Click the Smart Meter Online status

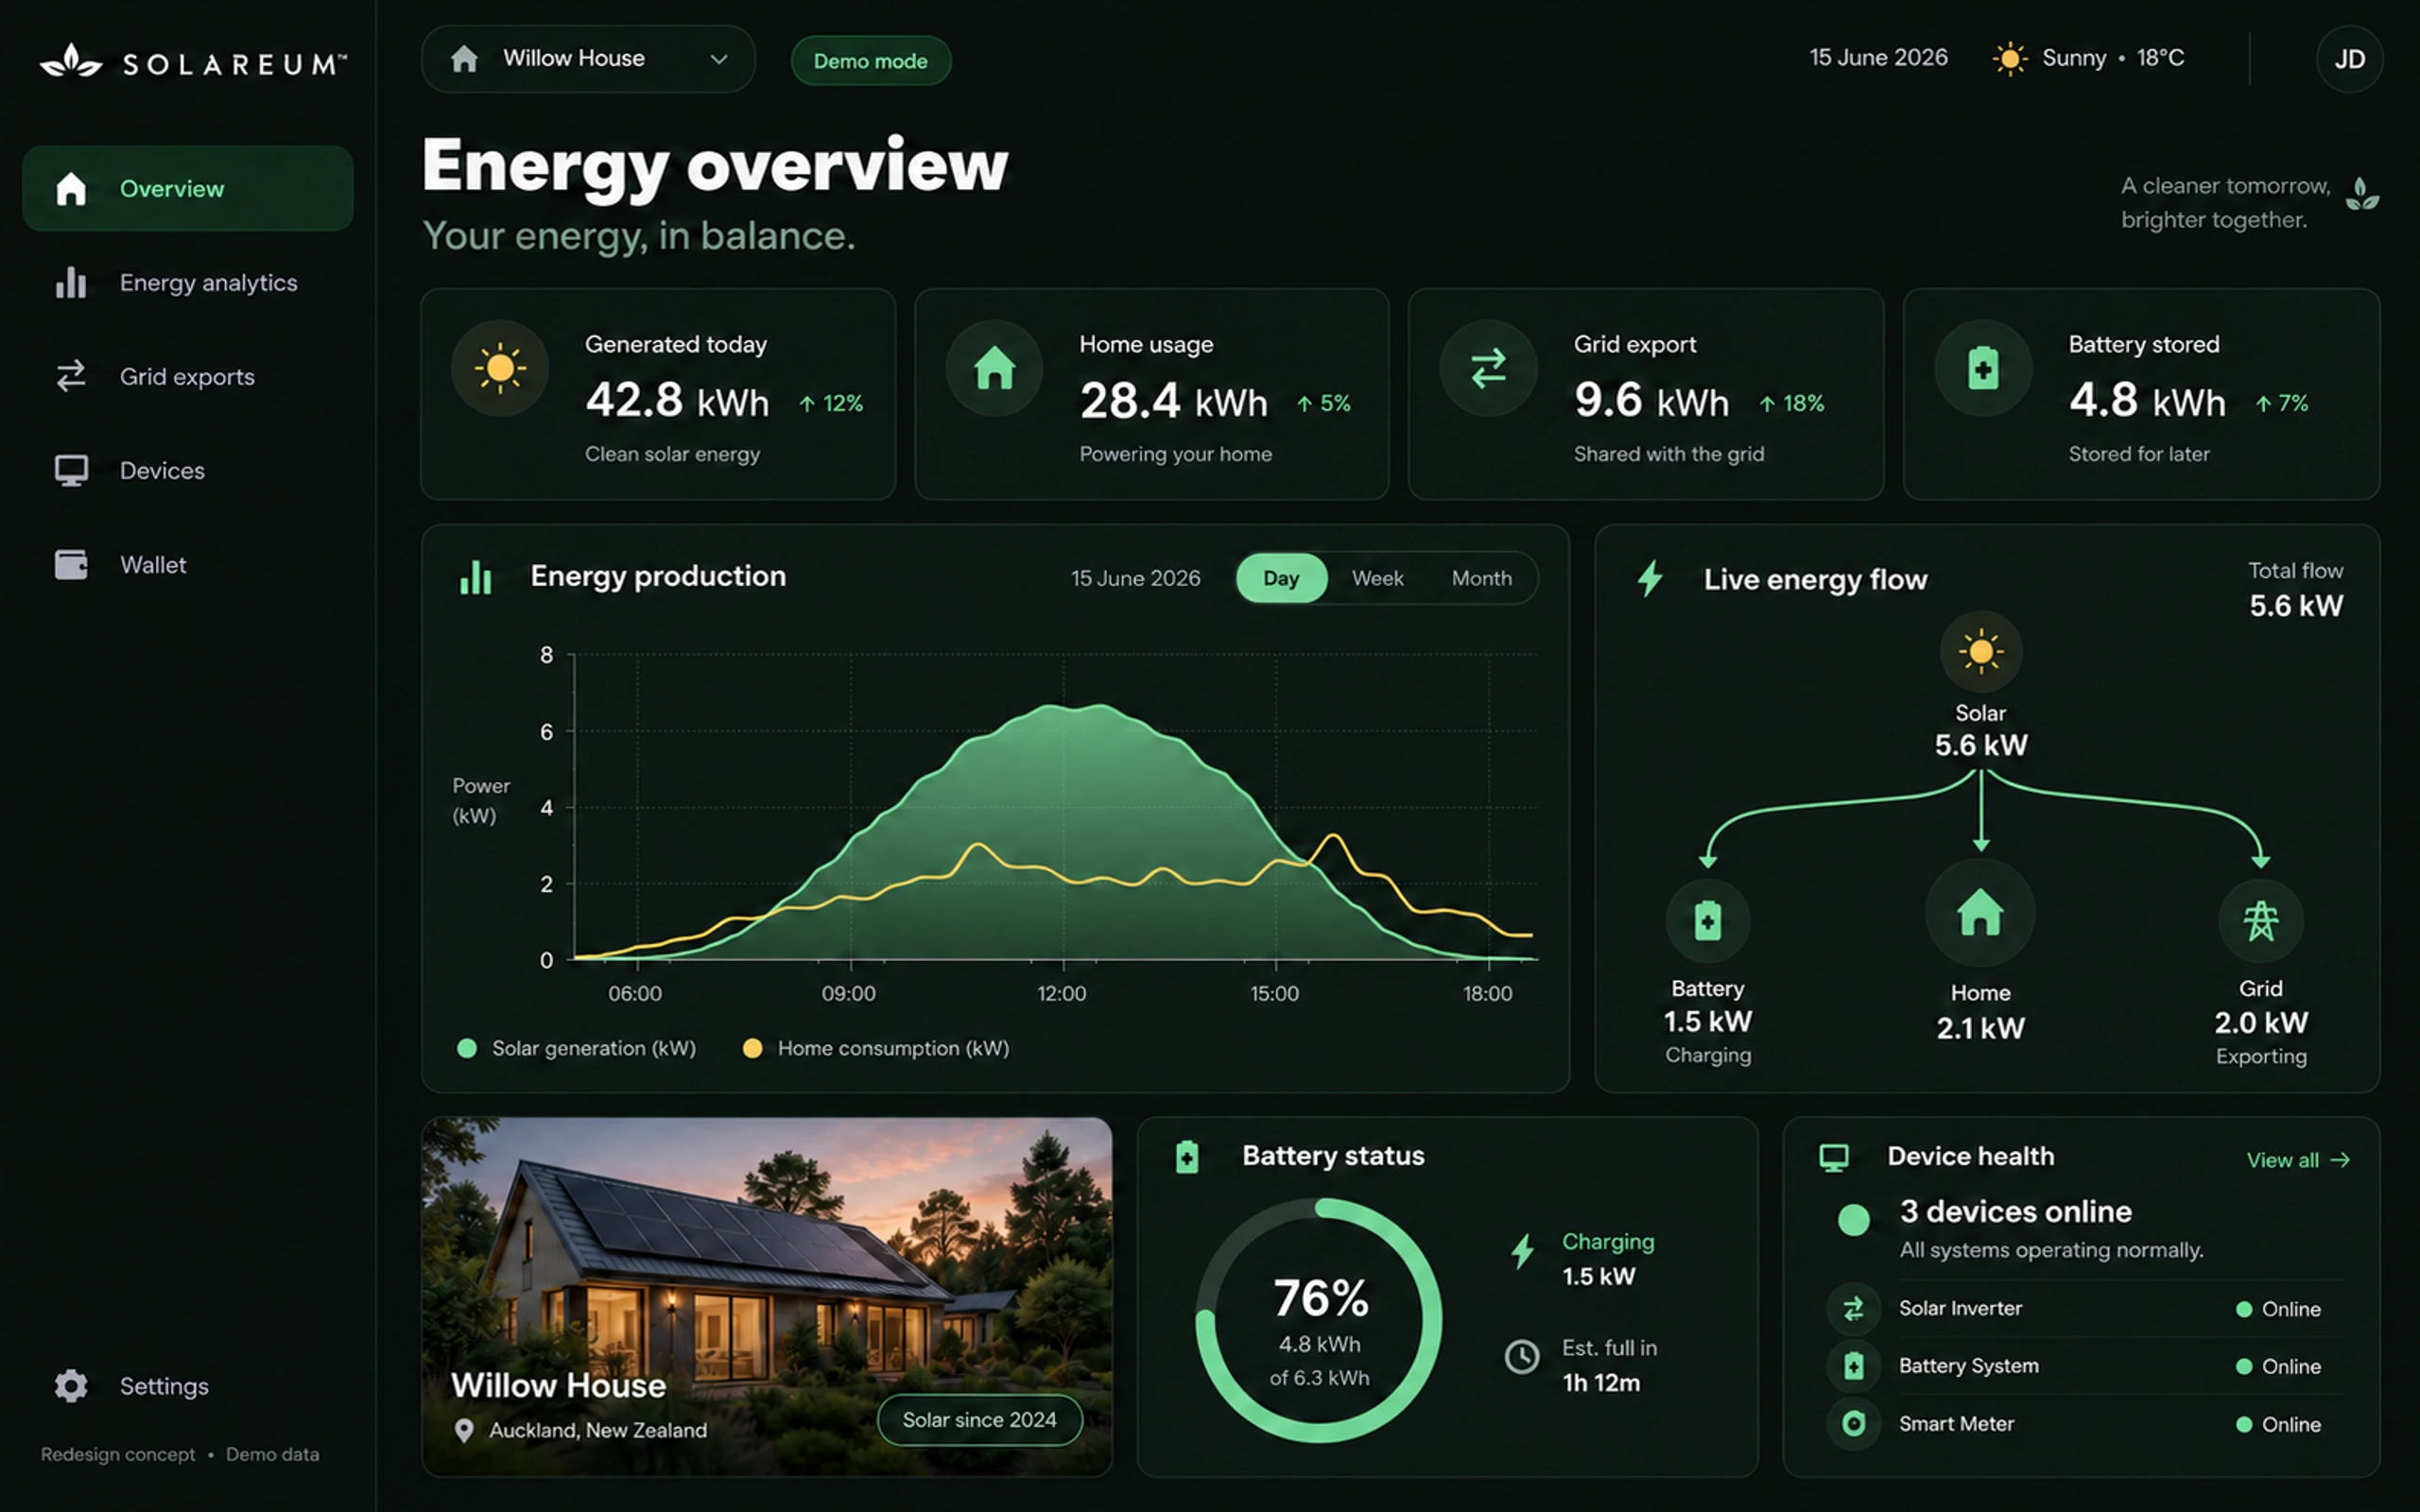pyautogui.click(x=2279, y=1424)
